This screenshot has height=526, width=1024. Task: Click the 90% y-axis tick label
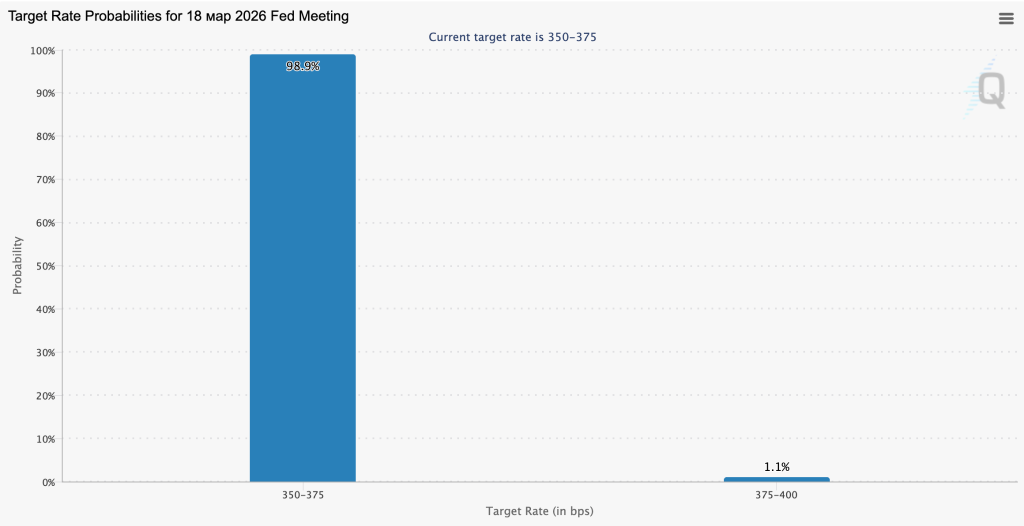pyautogui.click(x=43, y=93)
